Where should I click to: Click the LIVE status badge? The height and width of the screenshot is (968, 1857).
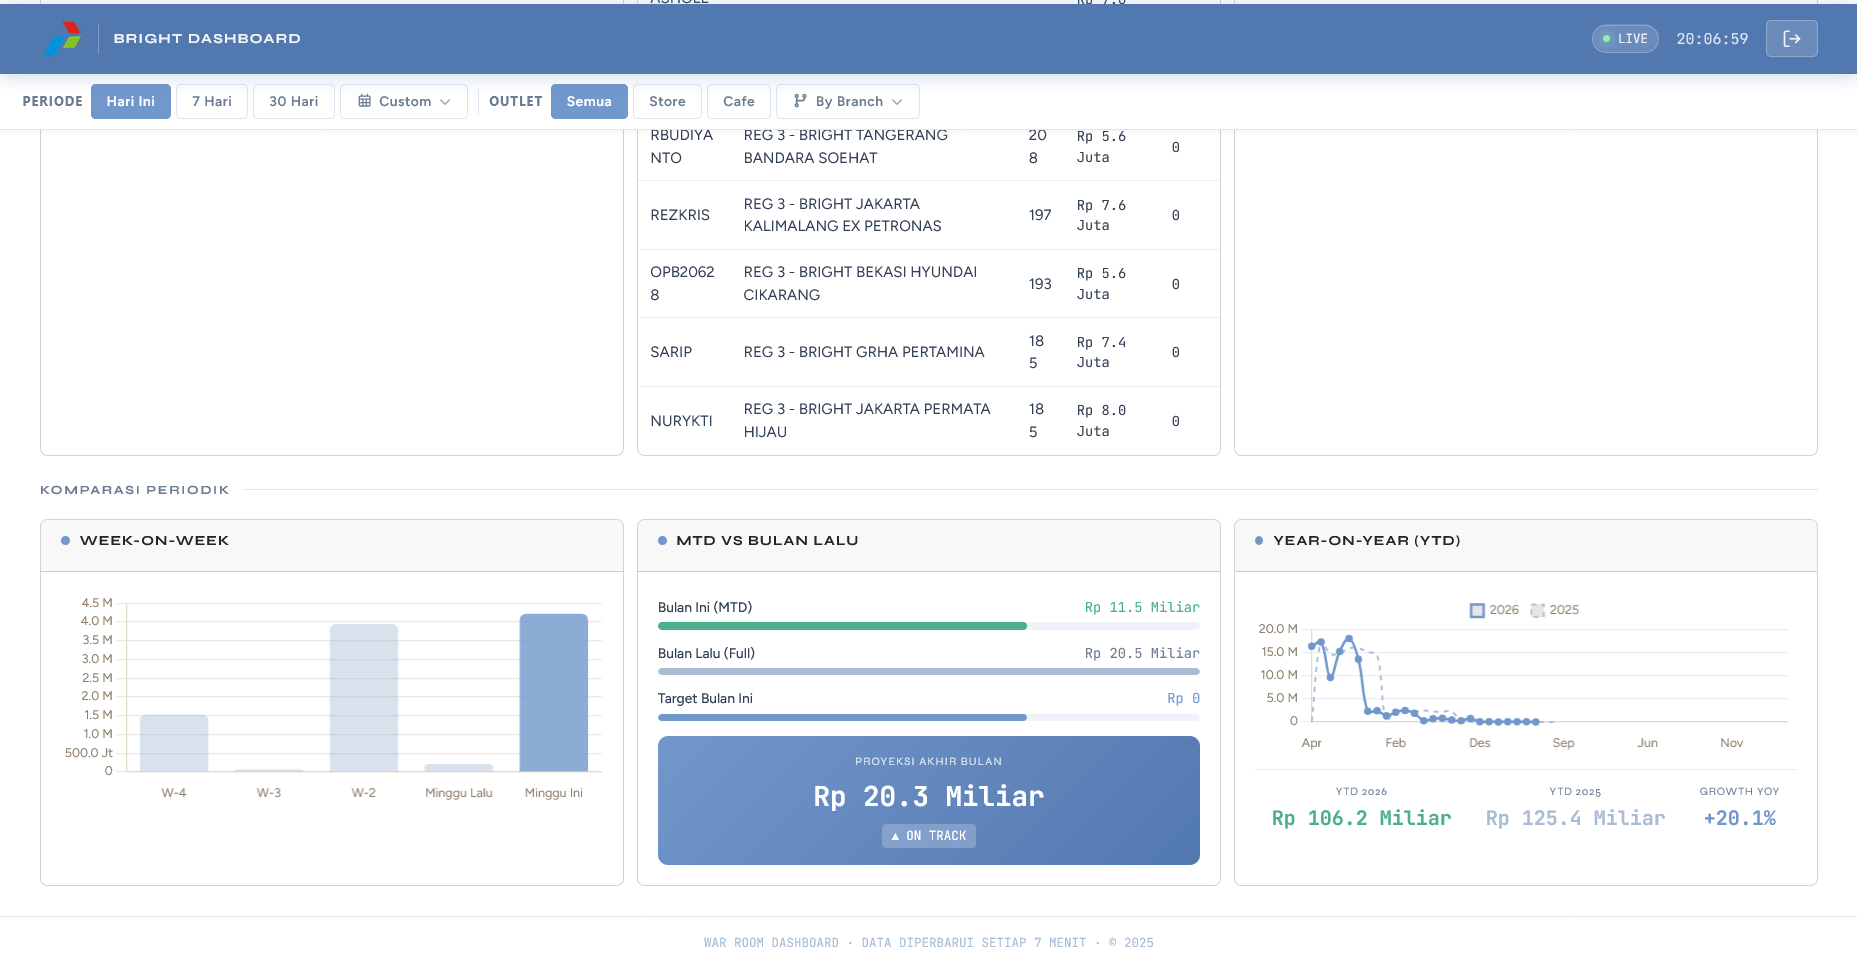pos(1625,39)
